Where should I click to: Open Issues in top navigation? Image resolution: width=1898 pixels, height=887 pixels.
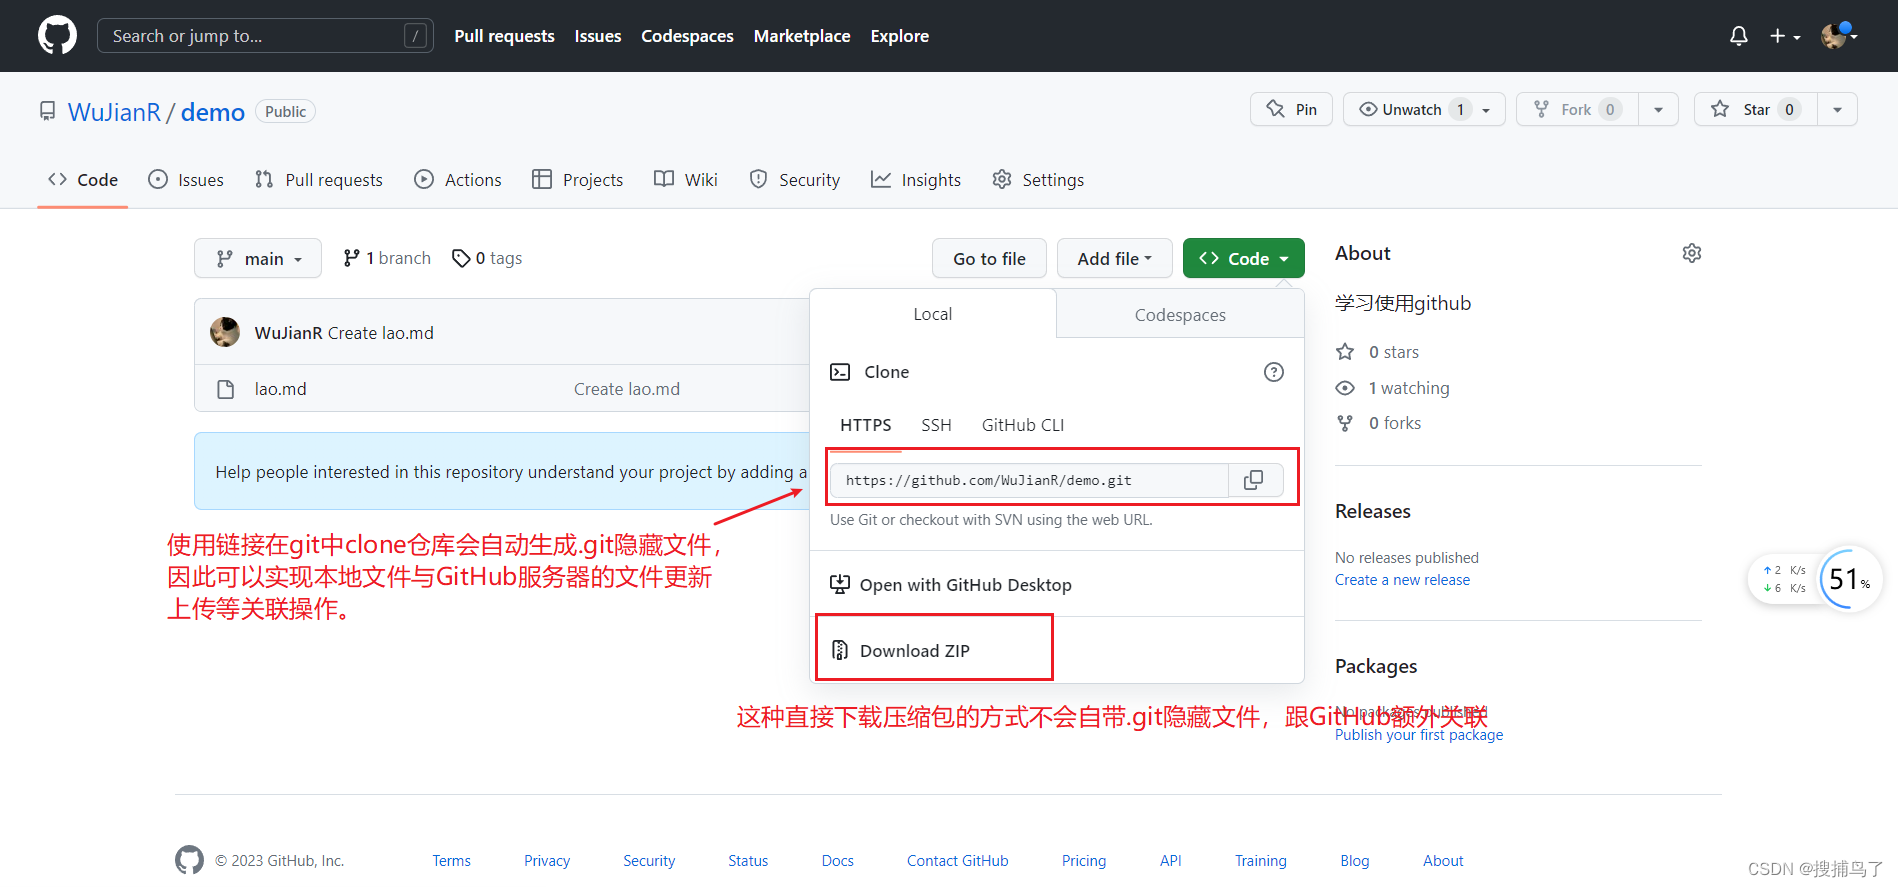(x=598, y=36)
